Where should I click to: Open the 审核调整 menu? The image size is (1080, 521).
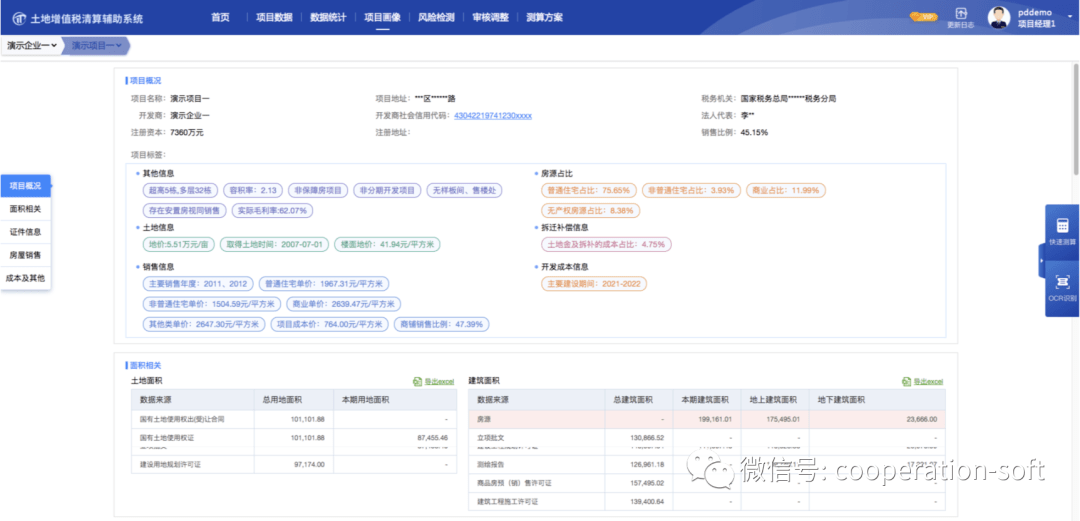[x=490, y=17]
